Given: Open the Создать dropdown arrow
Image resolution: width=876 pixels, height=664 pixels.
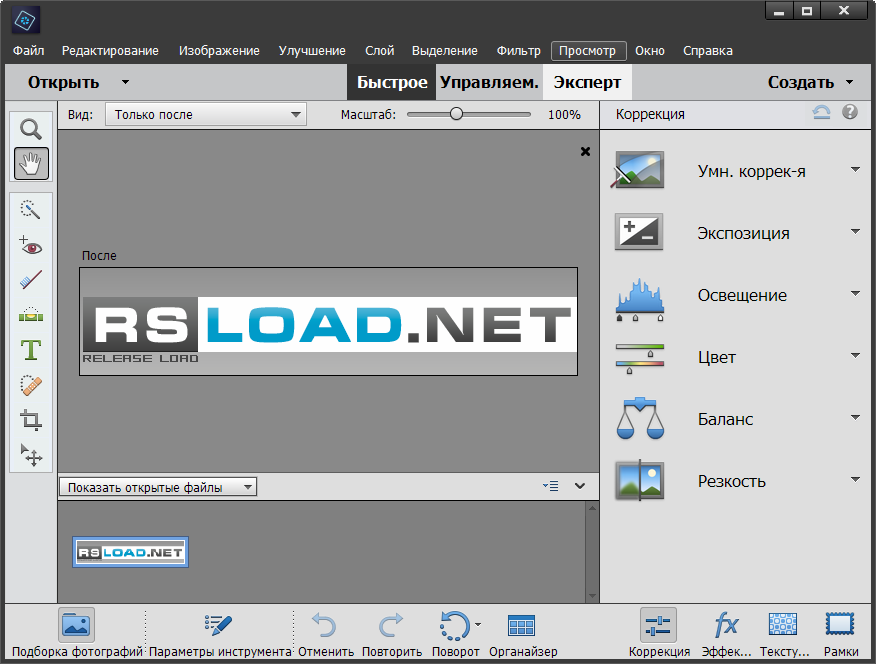Looking at the screenshot, I should (850, 82).
